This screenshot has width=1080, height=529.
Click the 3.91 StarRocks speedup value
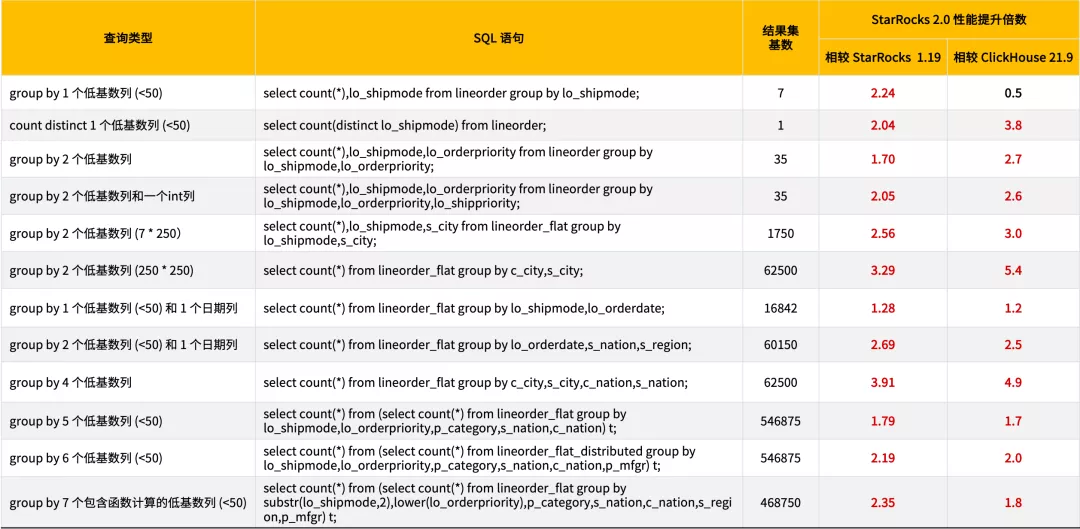coord(882,381)
